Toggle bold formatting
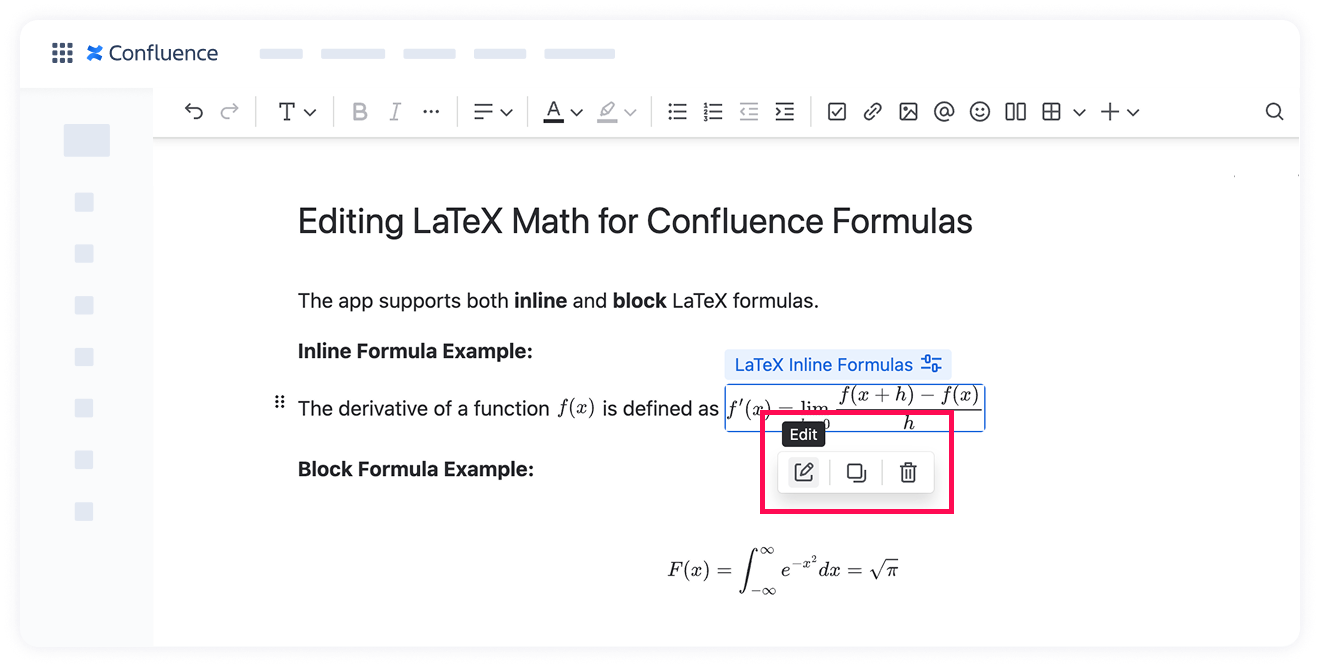This screenshot has width=1320, height=667. (x=360, y=112)
